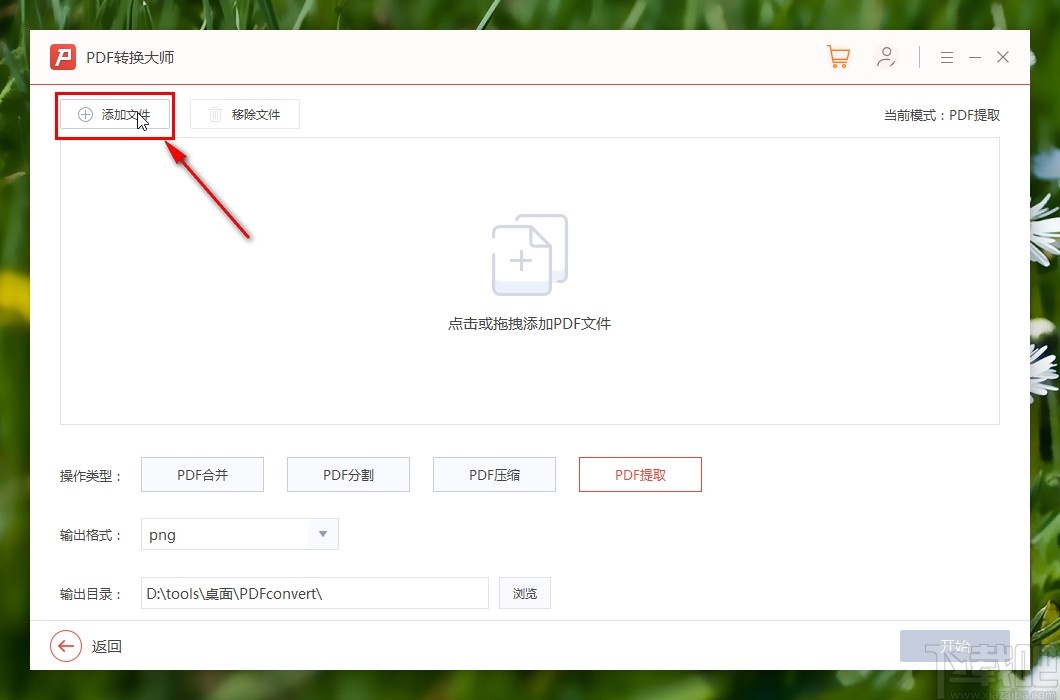Click the plus icon beside 添加文件
This screenshot has height=700, width=1060.
(x=84, y=114)
